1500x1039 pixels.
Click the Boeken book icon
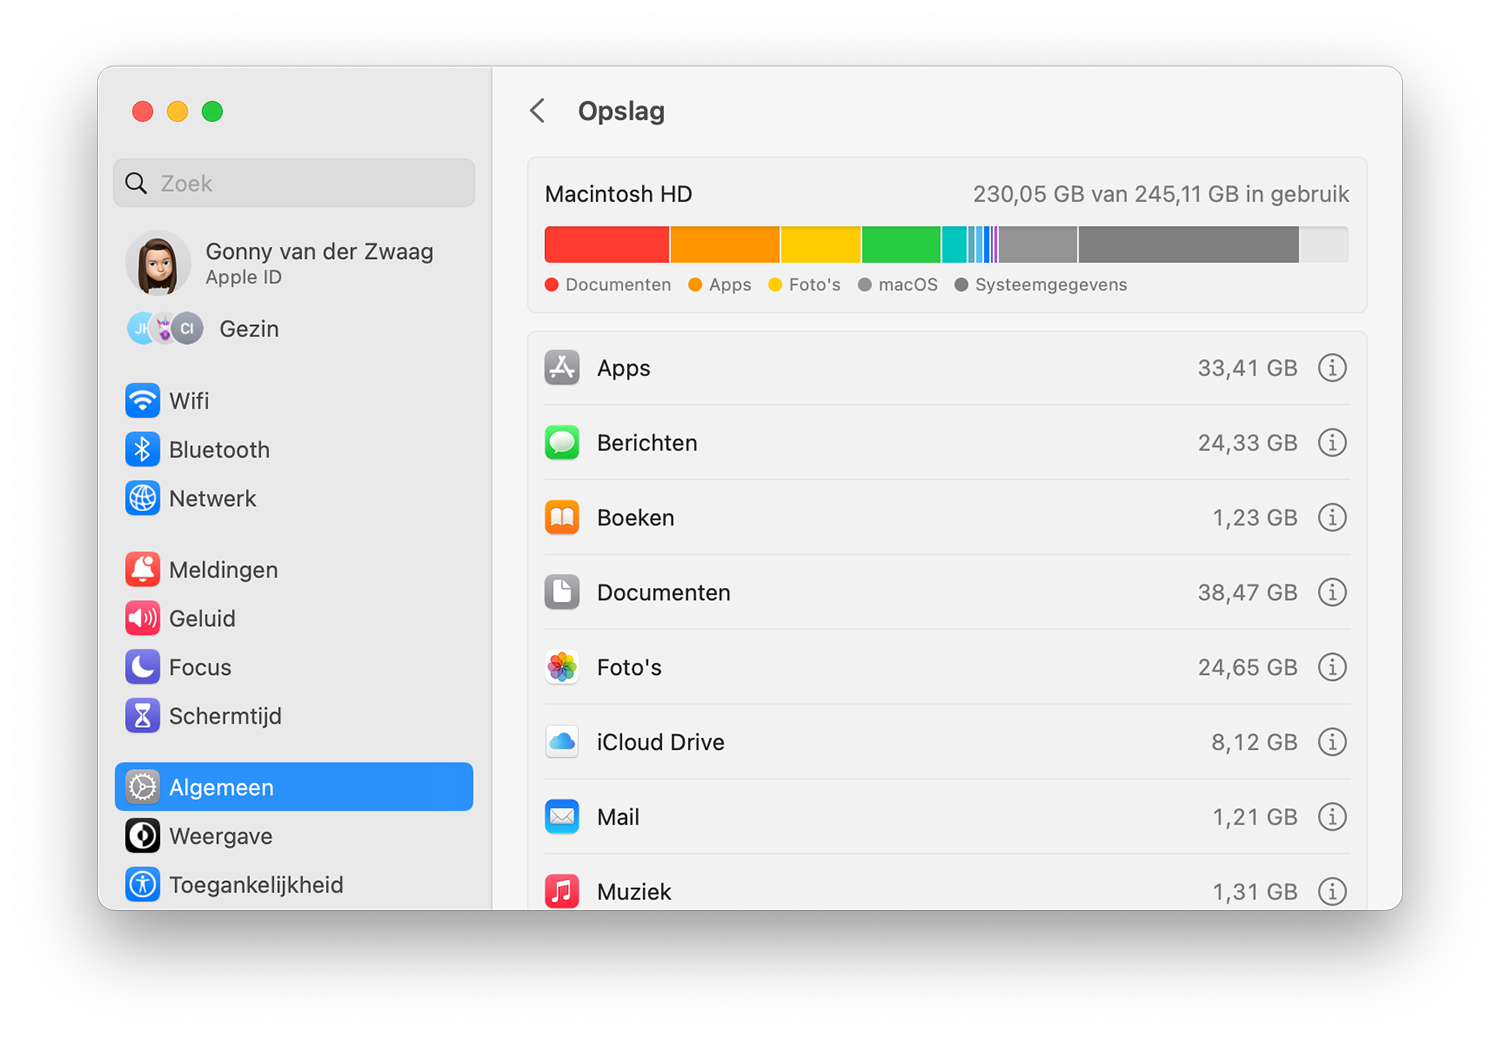pyautogui.click(x=562, y=518)
